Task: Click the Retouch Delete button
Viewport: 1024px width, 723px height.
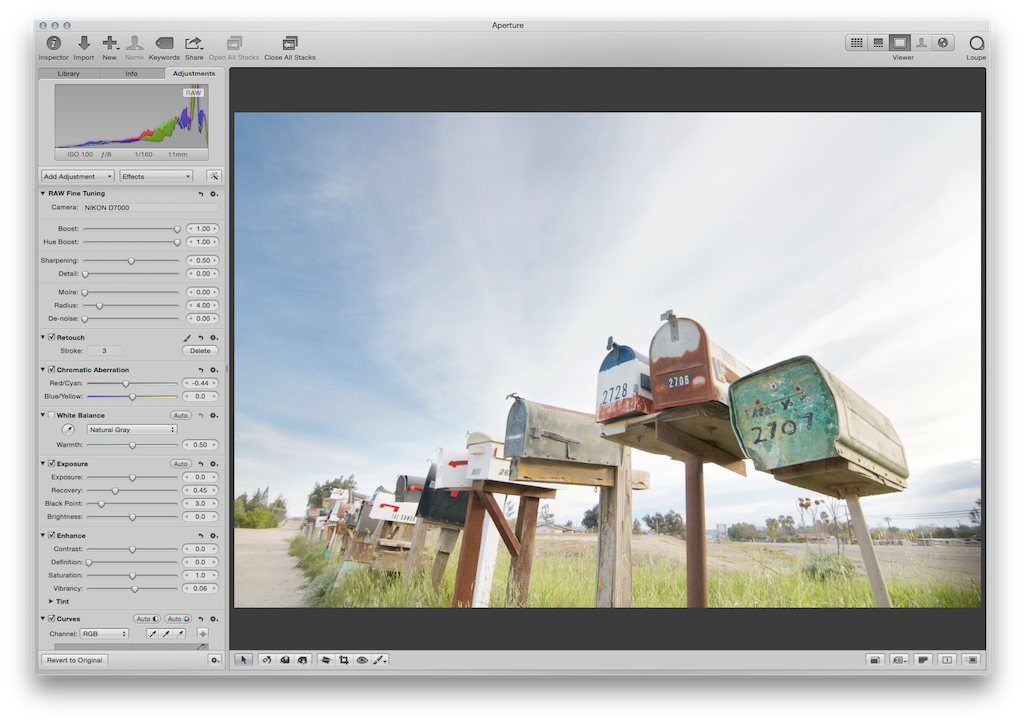Action: [x=200, y=351]
